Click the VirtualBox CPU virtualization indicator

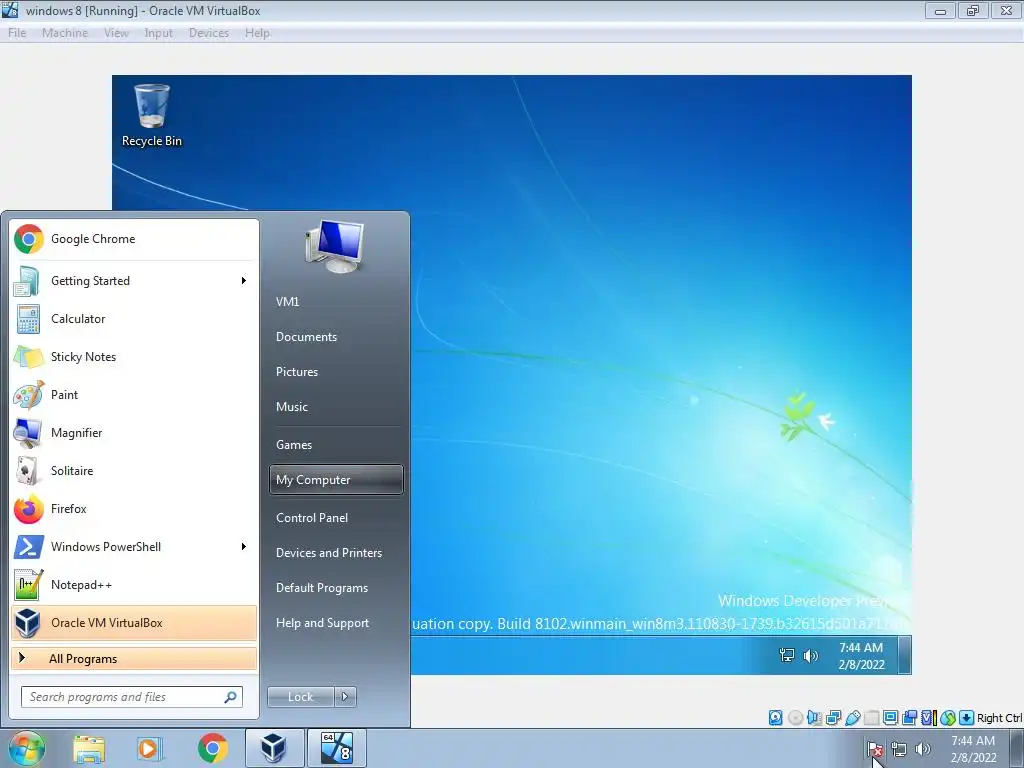click(928, 718)
